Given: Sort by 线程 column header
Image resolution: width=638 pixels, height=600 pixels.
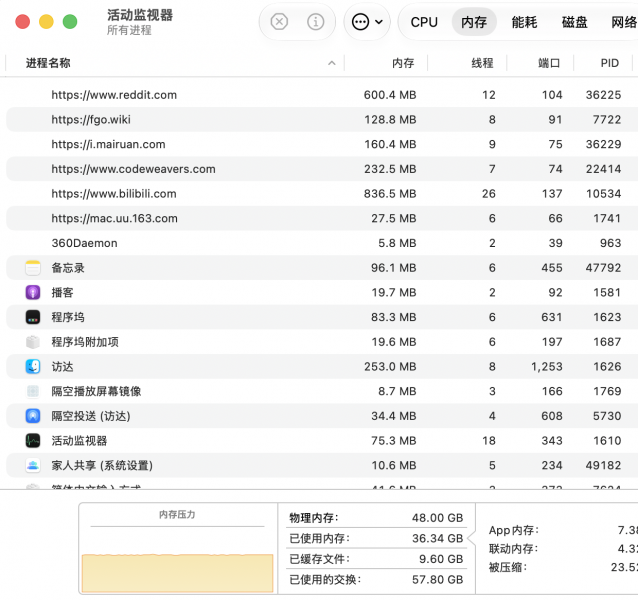Looking at the screenshot, I should [482, 63].
